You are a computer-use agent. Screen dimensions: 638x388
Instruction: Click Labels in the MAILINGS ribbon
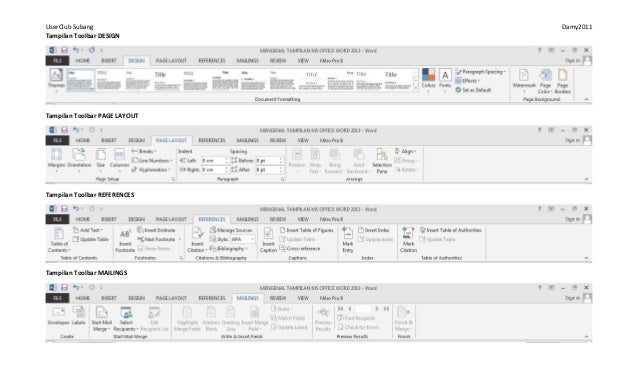coord(79,316)
